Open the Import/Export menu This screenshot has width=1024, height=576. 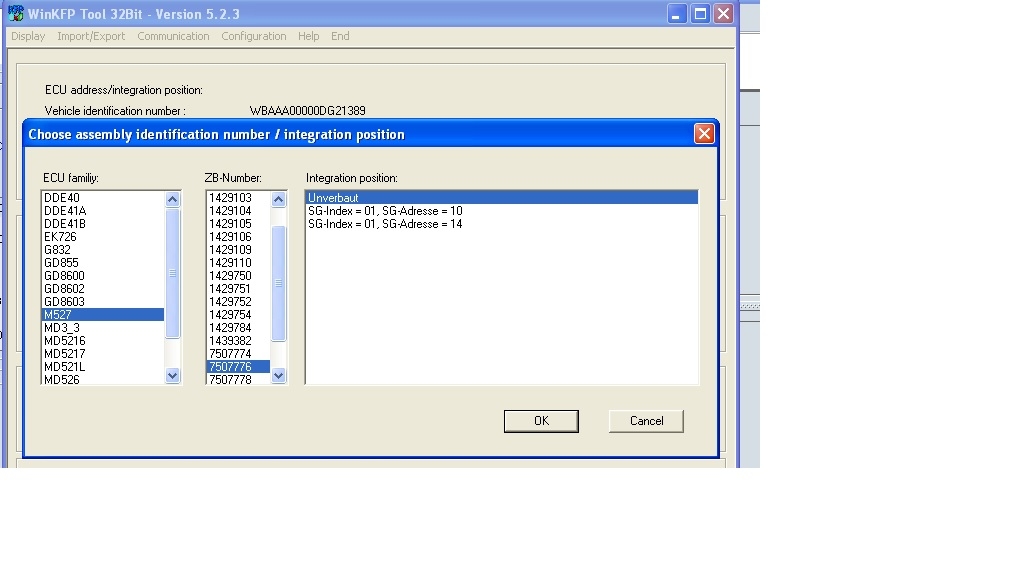(x=91, y=36)
